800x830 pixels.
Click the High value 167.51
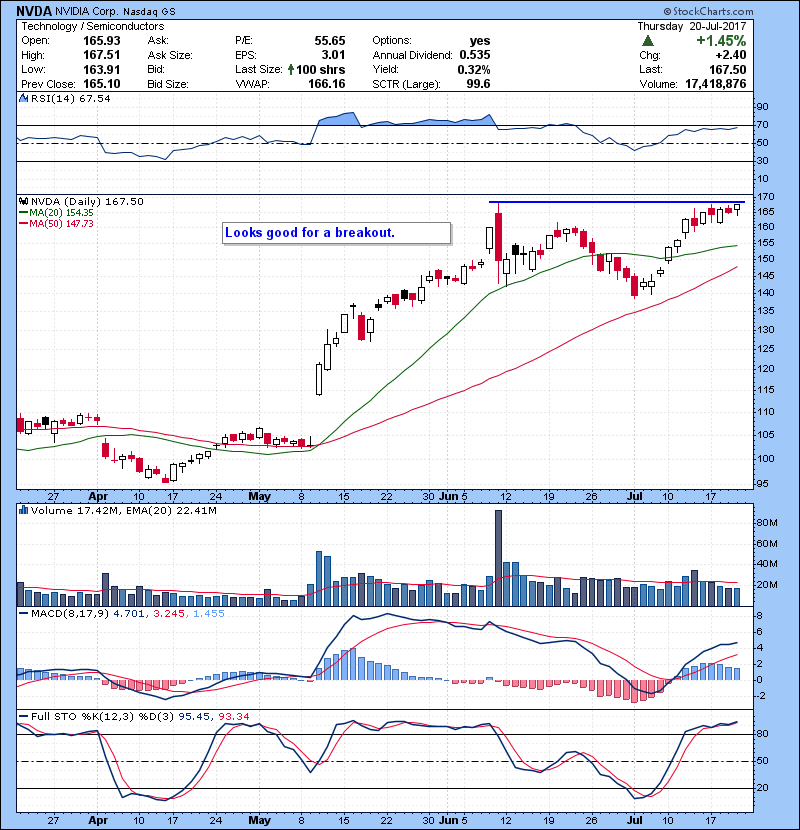[102, 55]
